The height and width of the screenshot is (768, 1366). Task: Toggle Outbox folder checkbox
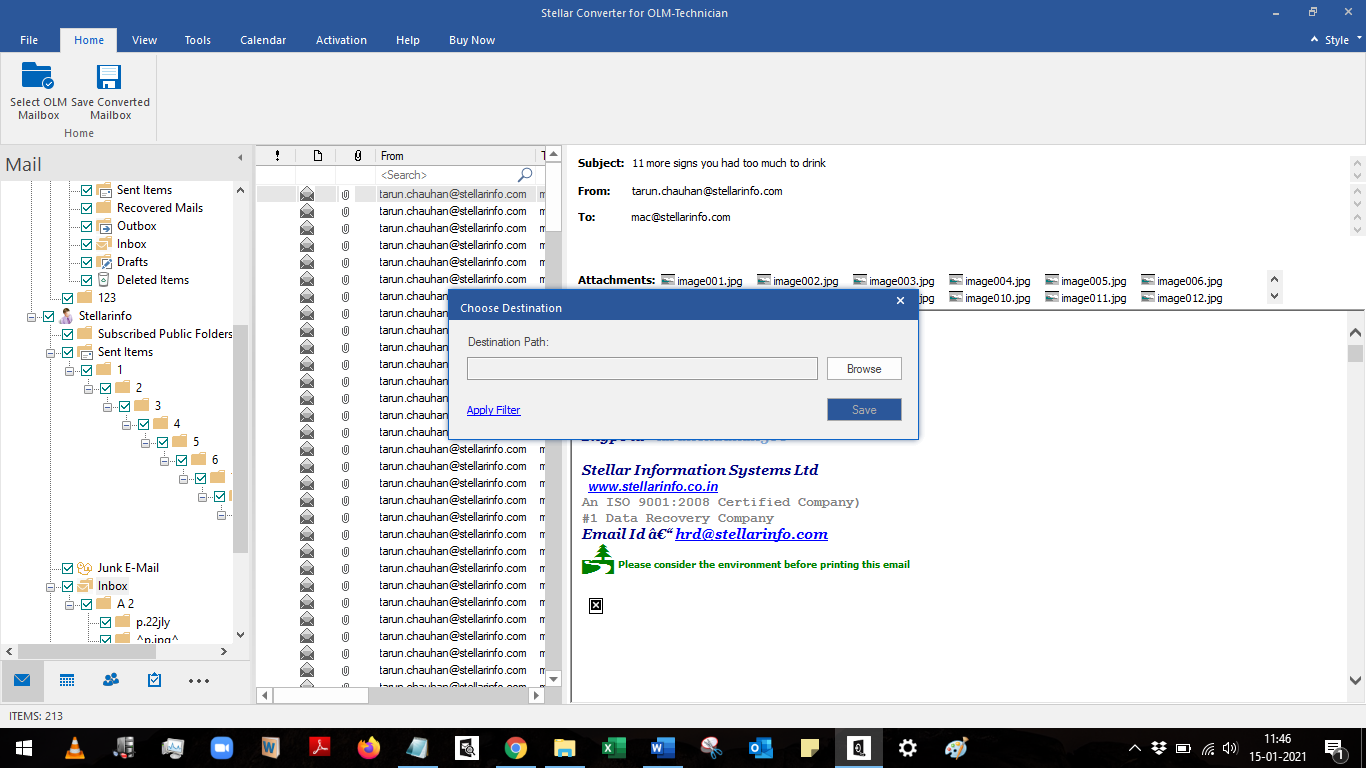[87, 226]
